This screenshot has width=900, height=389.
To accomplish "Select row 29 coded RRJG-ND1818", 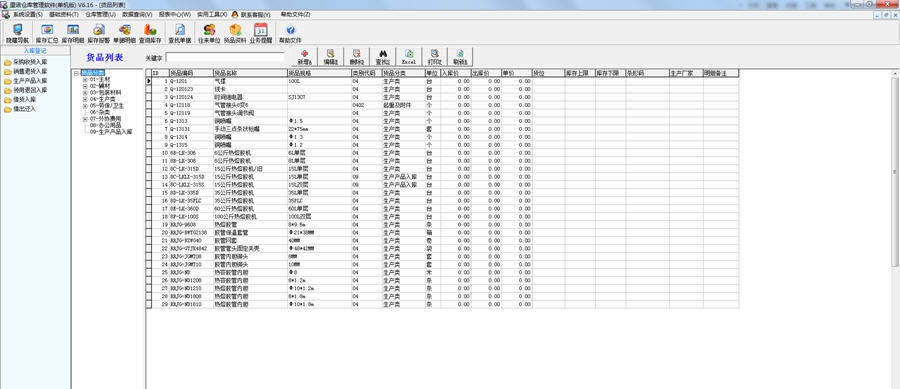I will [x=442, y=305].
